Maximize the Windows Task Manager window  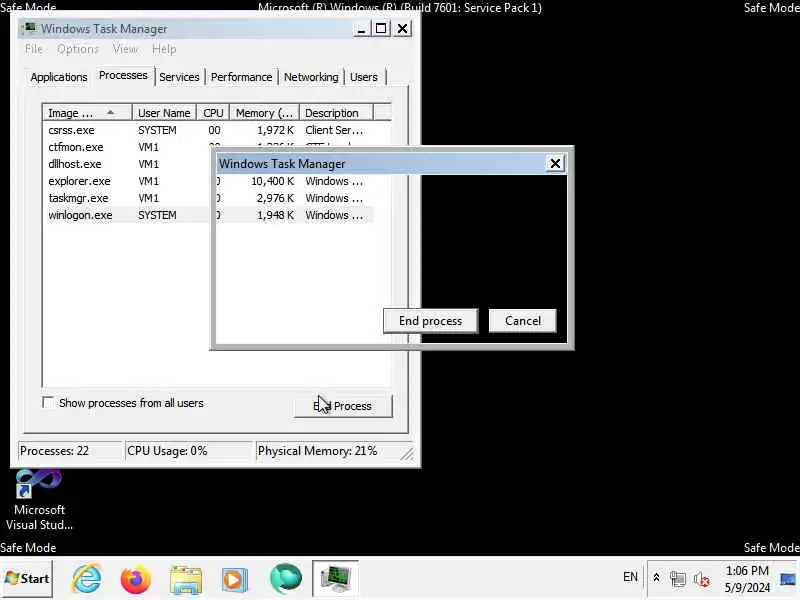tap(381, 29)
